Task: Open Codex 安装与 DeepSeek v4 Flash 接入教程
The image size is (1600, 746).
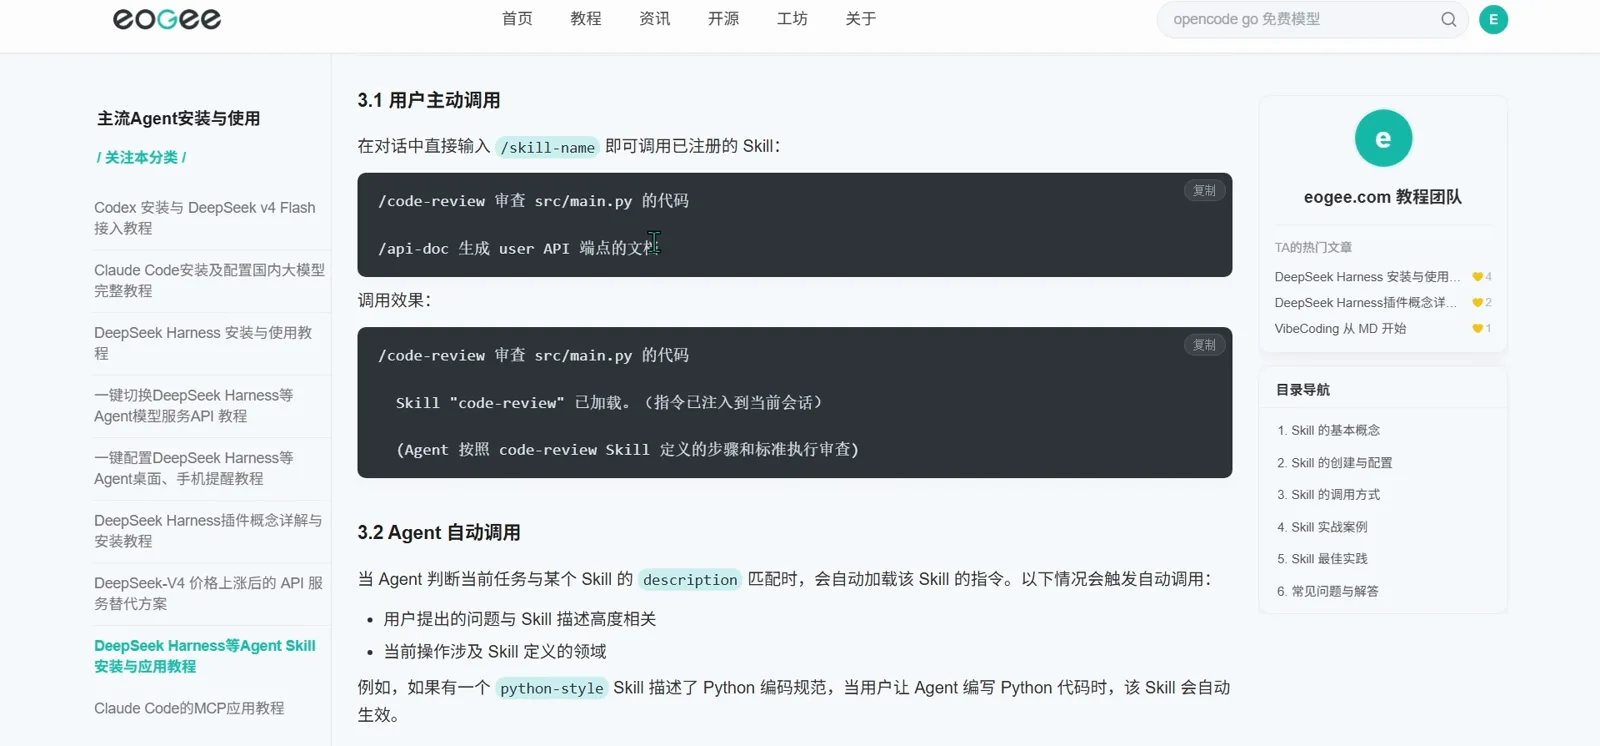Action: [205, 218]
